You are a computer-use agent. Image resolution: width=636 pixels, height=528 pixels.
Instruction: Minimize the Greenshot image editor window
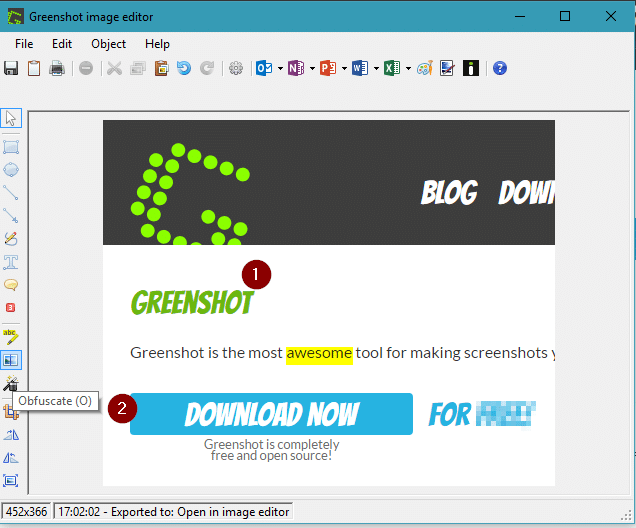coord(520,16)
